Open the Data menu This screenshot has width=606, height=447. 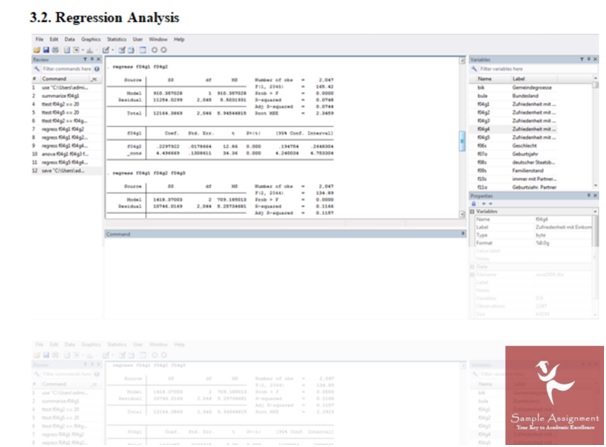(x=70, y=39)
